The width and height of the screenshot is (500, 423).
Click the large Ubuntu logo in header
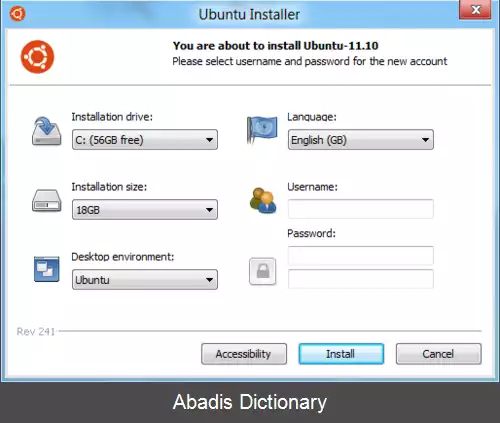[37, 57]
